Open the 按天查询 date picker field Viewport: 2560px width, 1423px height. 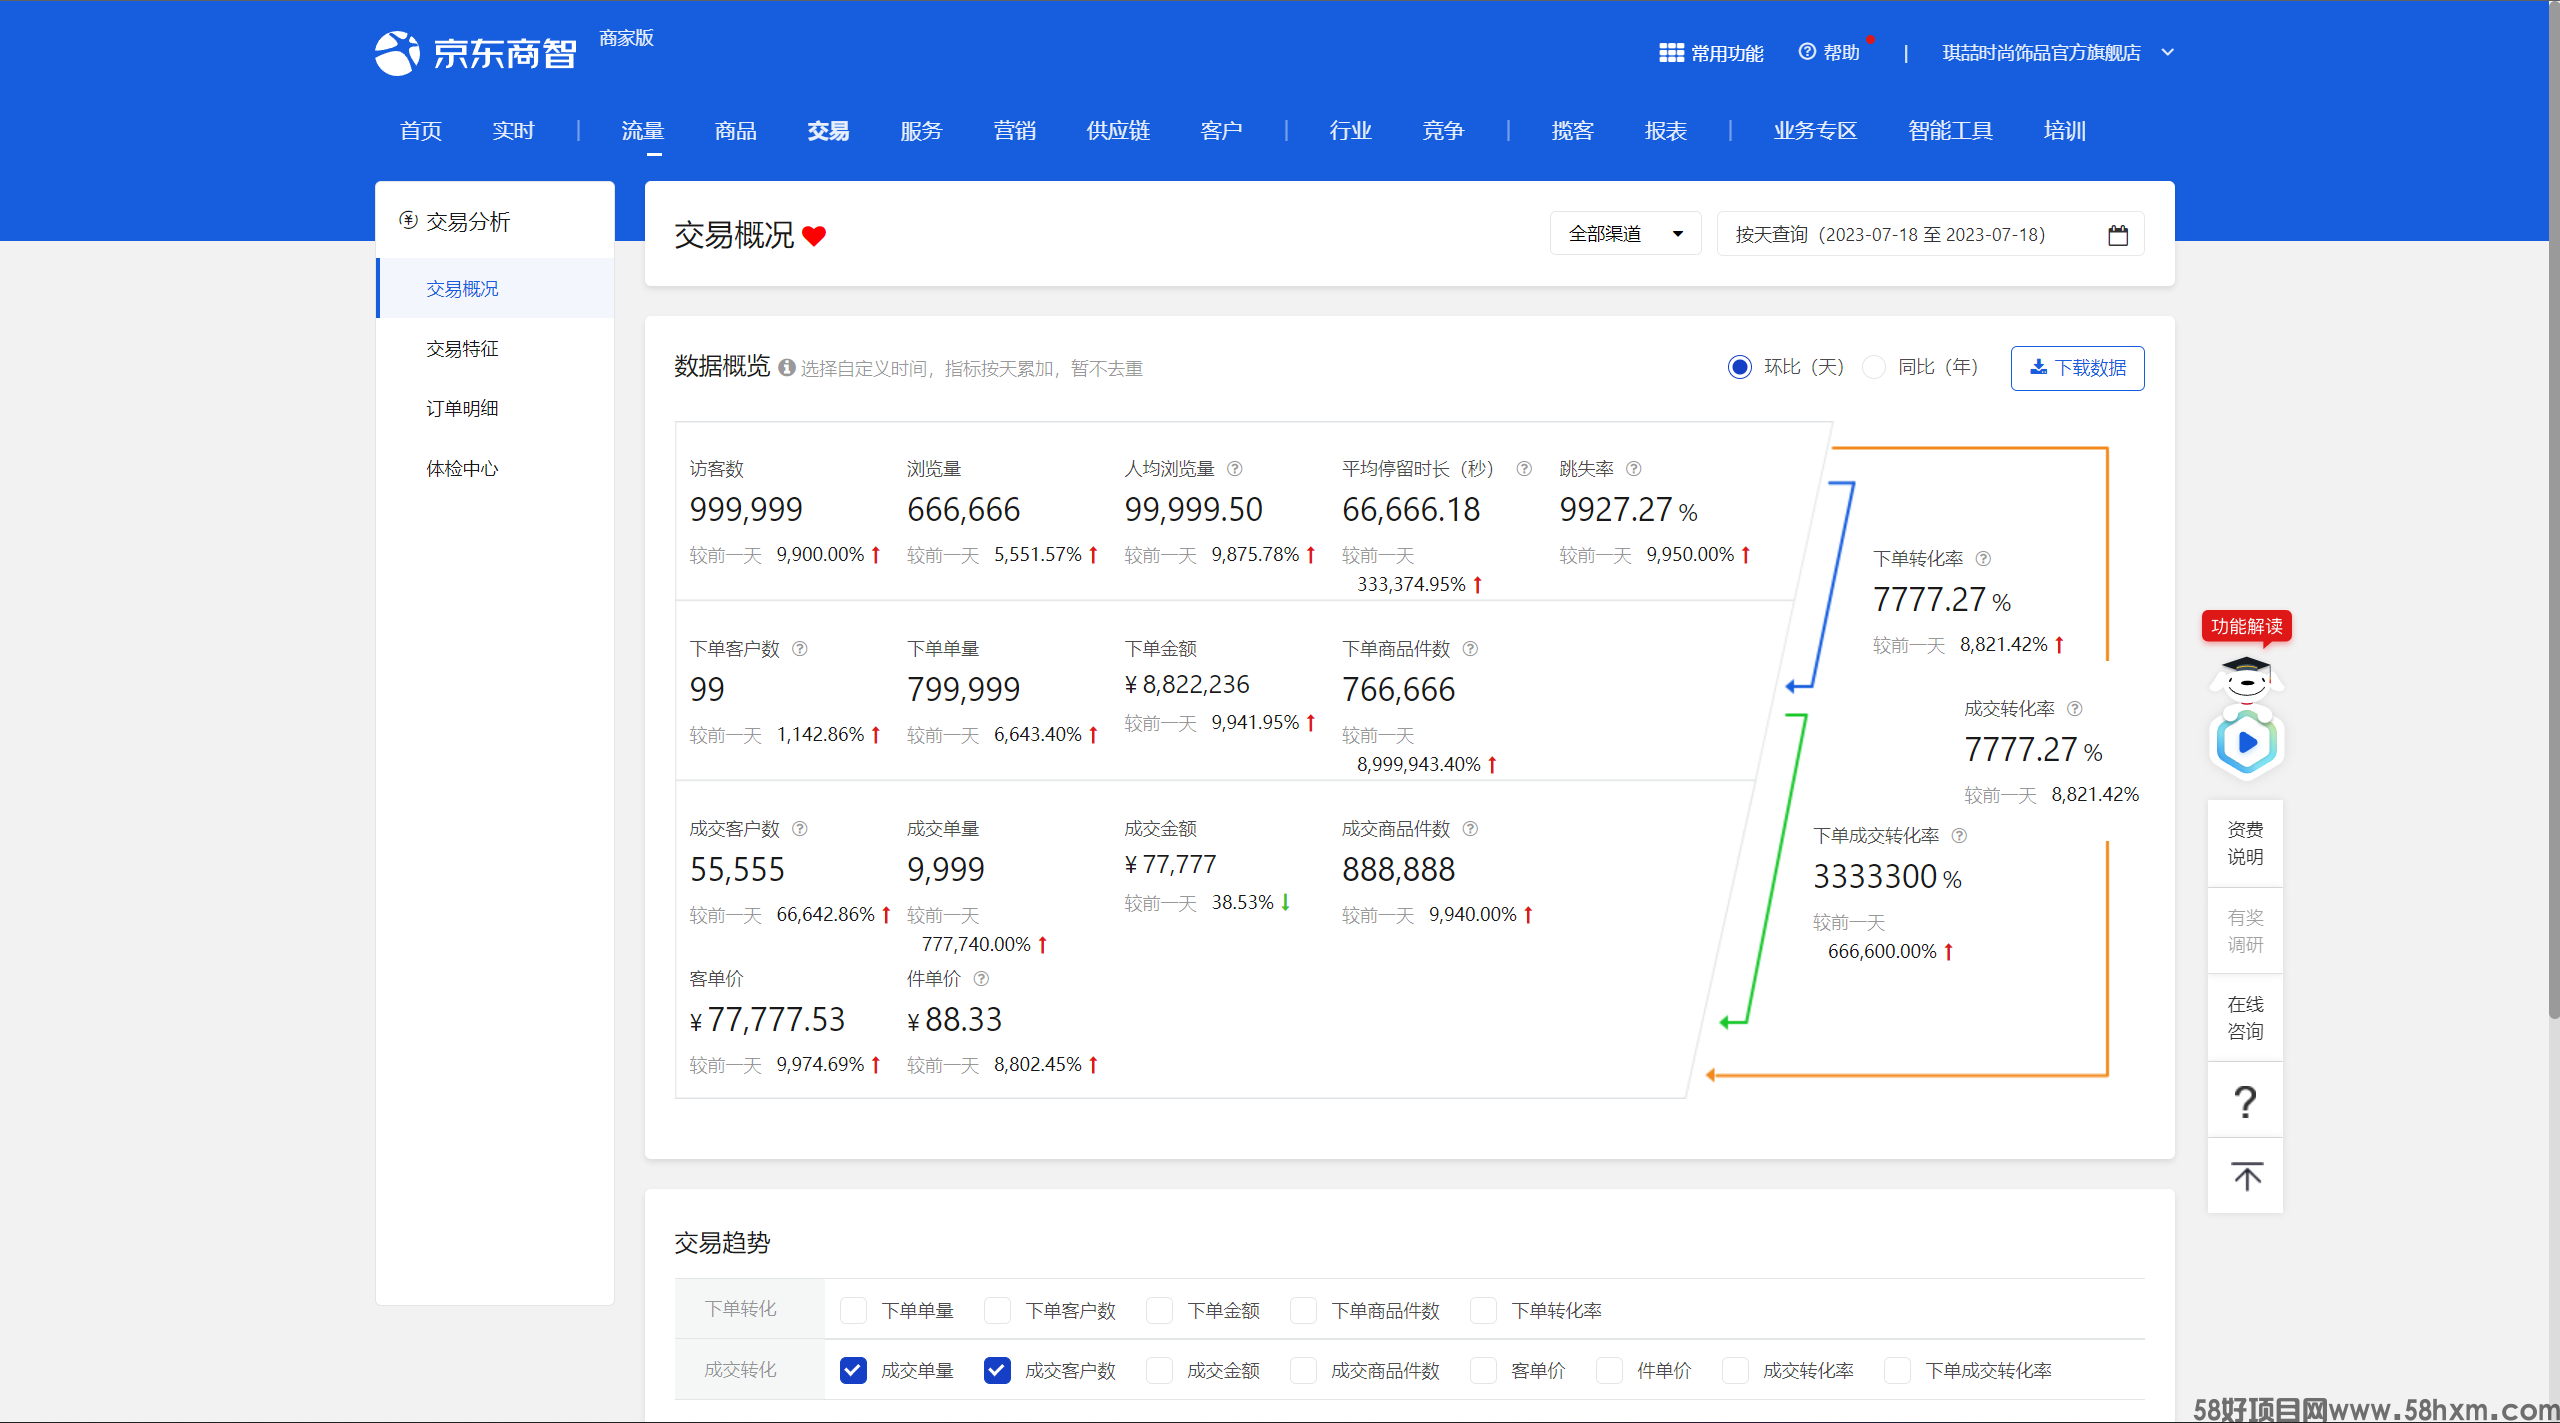point(1930,234)
